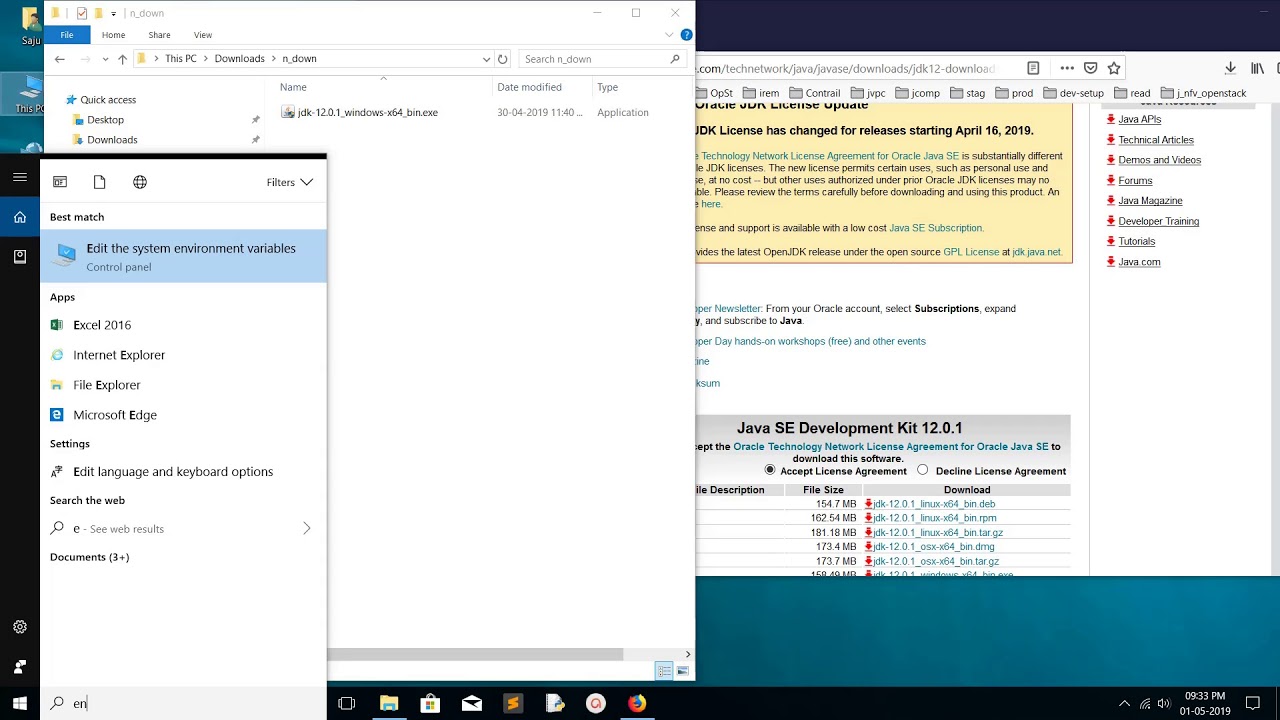Select Decline License Agreement radio button
The width and height of the screenshot is (1280, 720).
pyautogui.click(x=923, y=470)
